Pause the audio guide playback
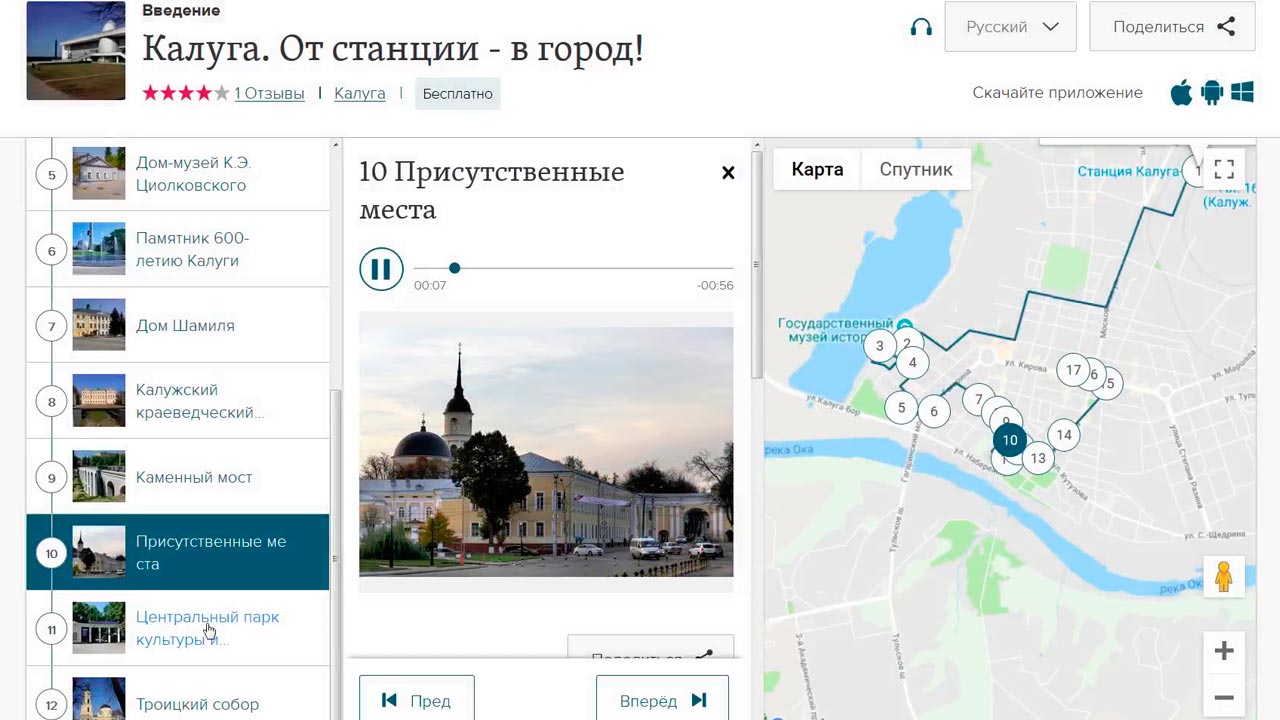Viewport: 1280px width, 720px height. [381, 269]
